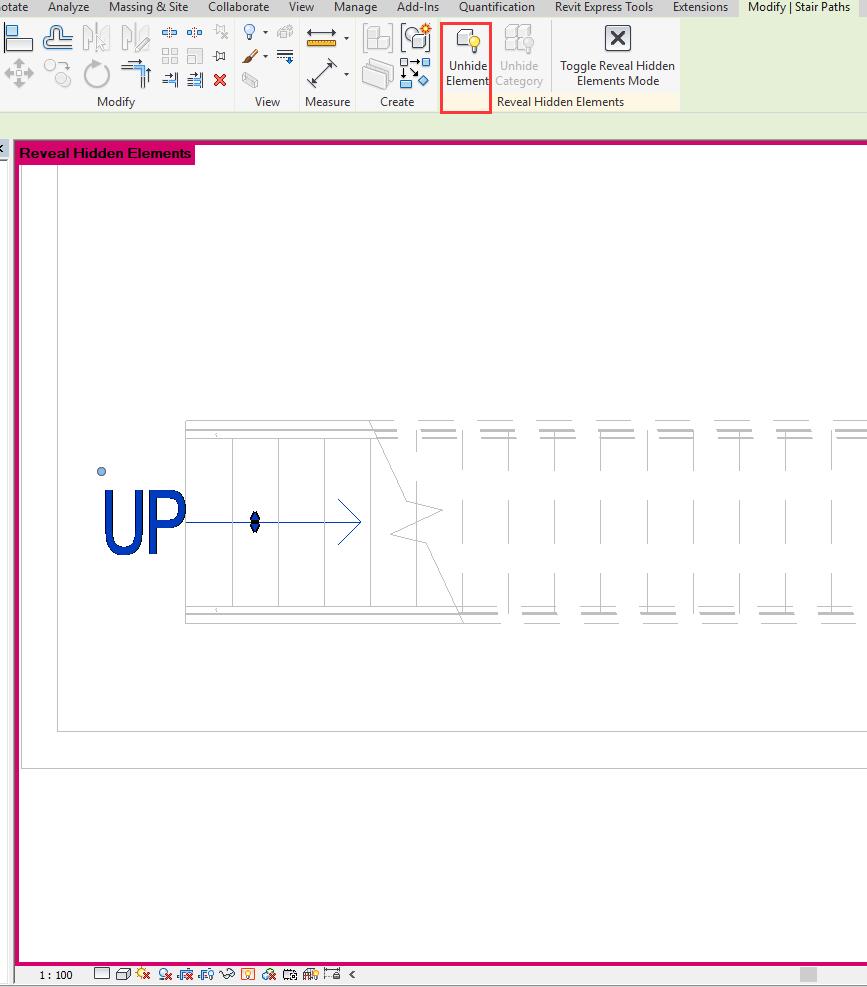The width and height of the screenshot is (867, 987).
Task: Click Toggle Reveal Hidden Elements Mode
Action: click(617, 57)
